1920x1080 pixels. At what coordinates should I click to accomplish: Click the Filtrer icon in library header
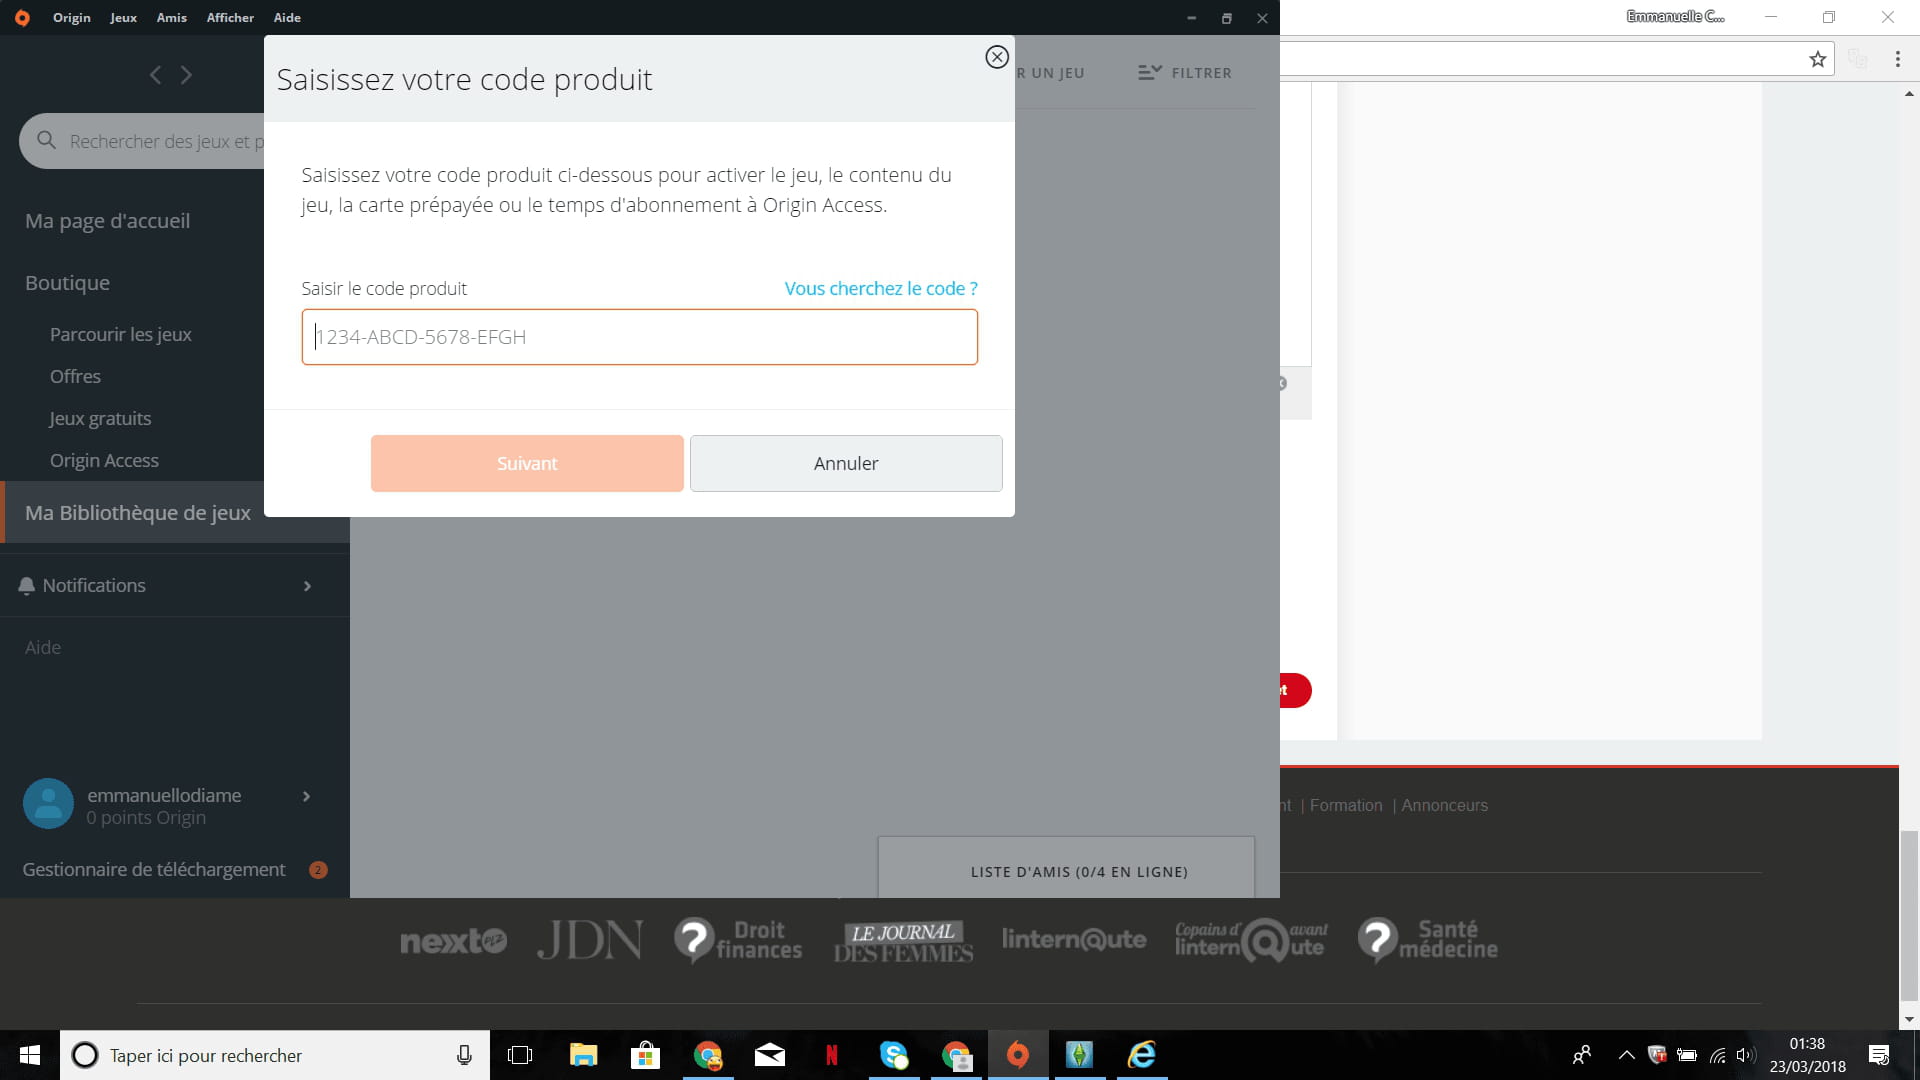pos(1150,72)
